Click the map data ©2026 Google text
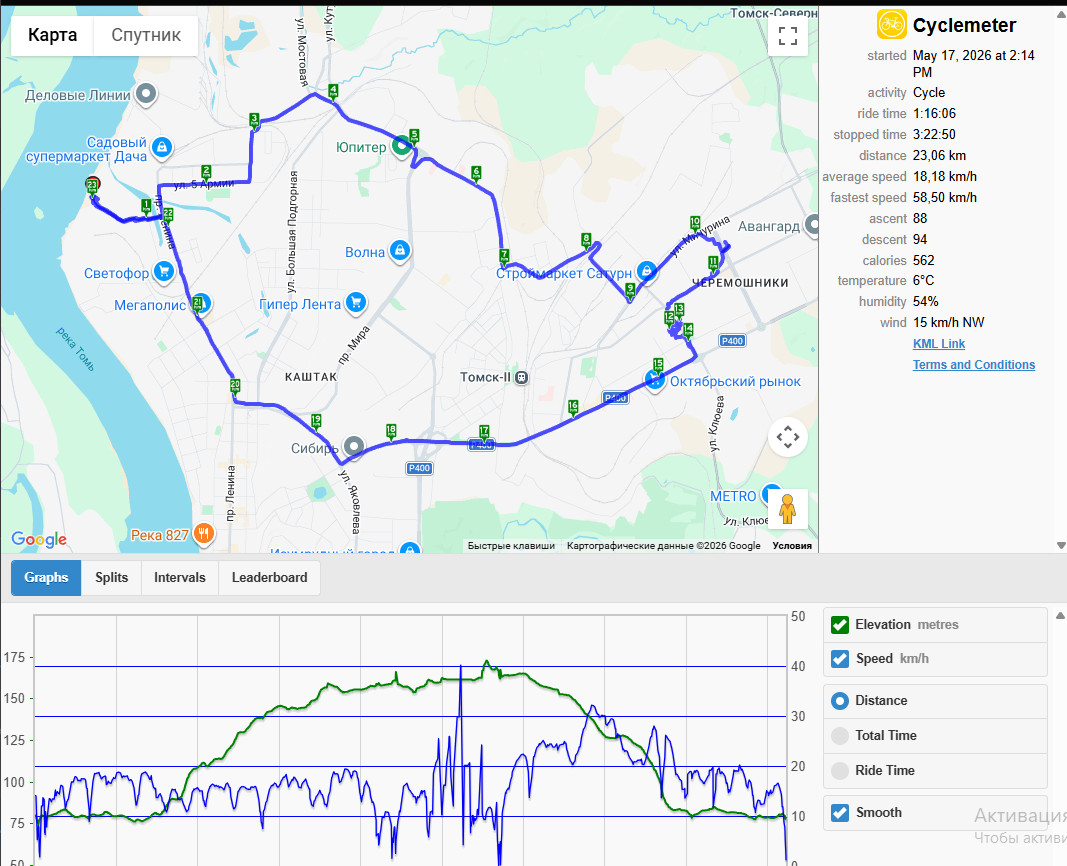The height and width of the screenshot is (866, 1067). pos(663,546)
